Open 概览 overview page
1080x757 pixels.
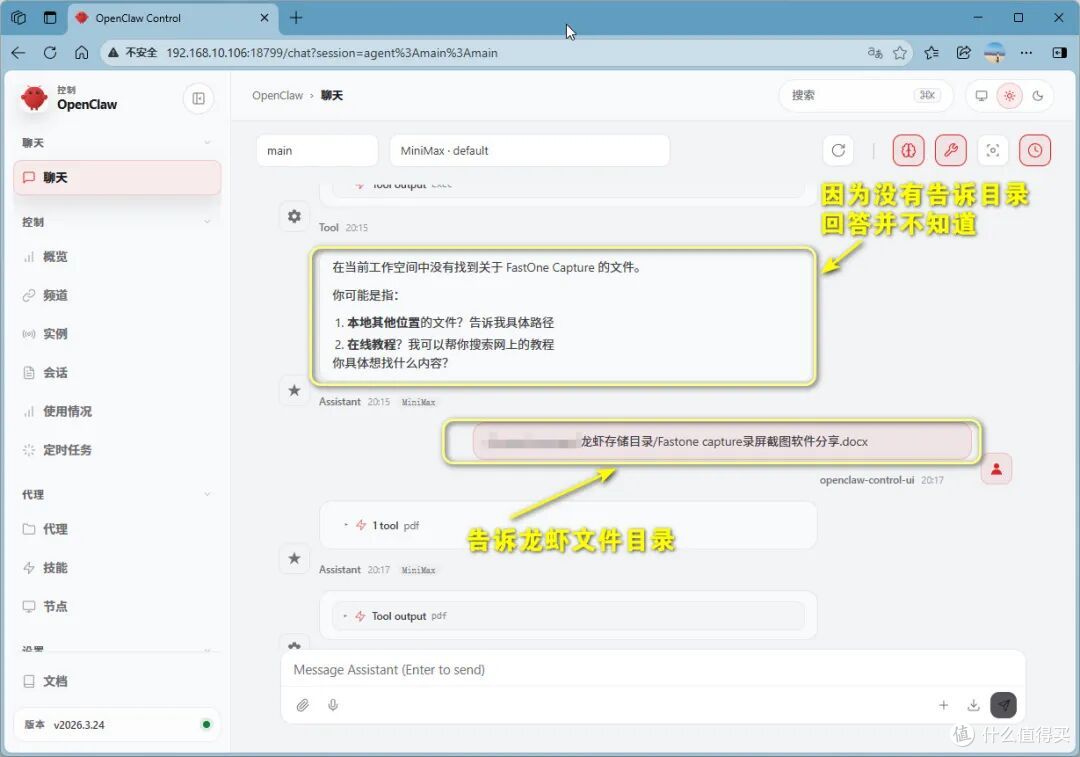117,257
